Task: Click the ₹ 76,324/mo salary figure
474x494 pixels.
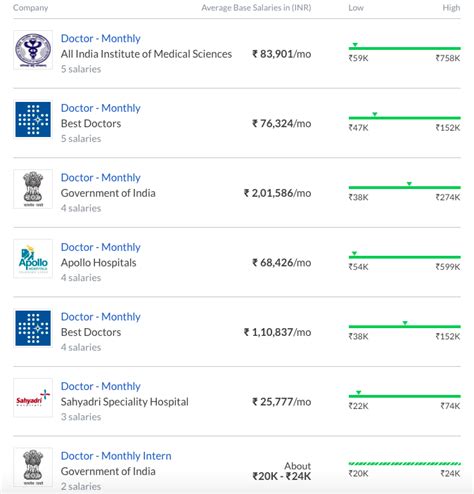Action: pyautogui.click(x=282, y=123)
